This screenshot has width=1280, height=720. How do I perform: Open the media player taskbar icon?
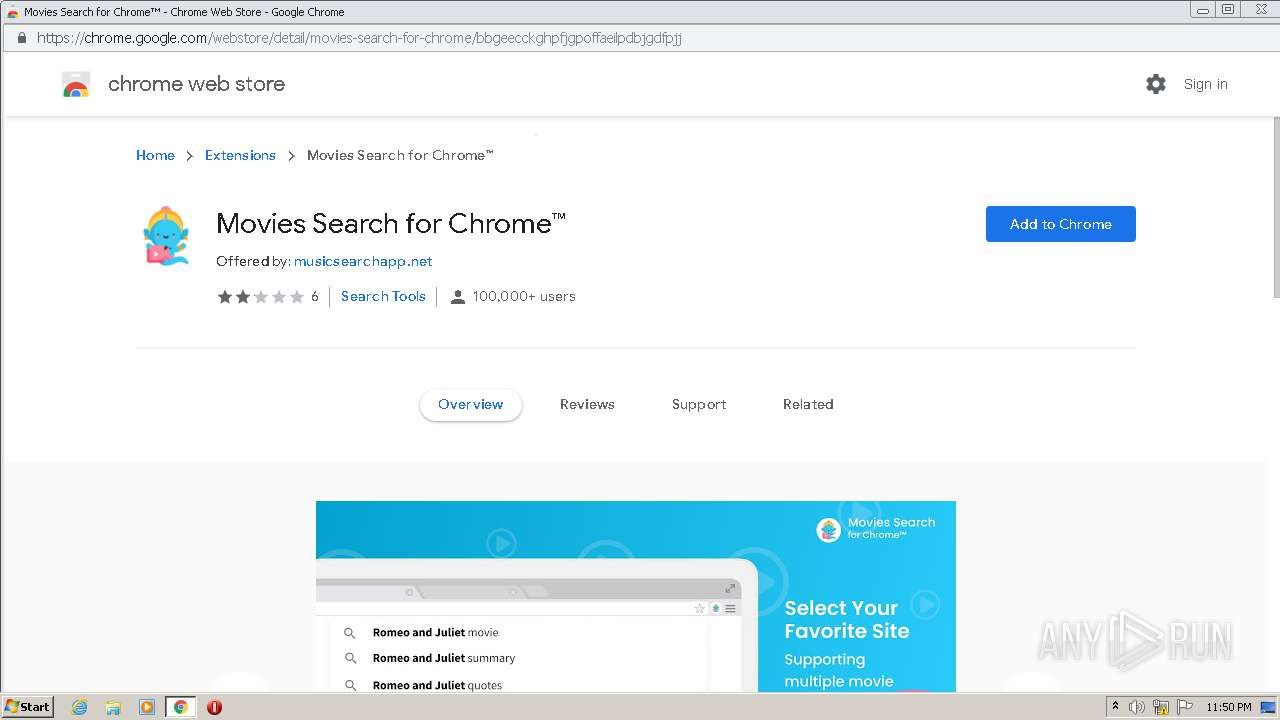[x=147, y=707]
